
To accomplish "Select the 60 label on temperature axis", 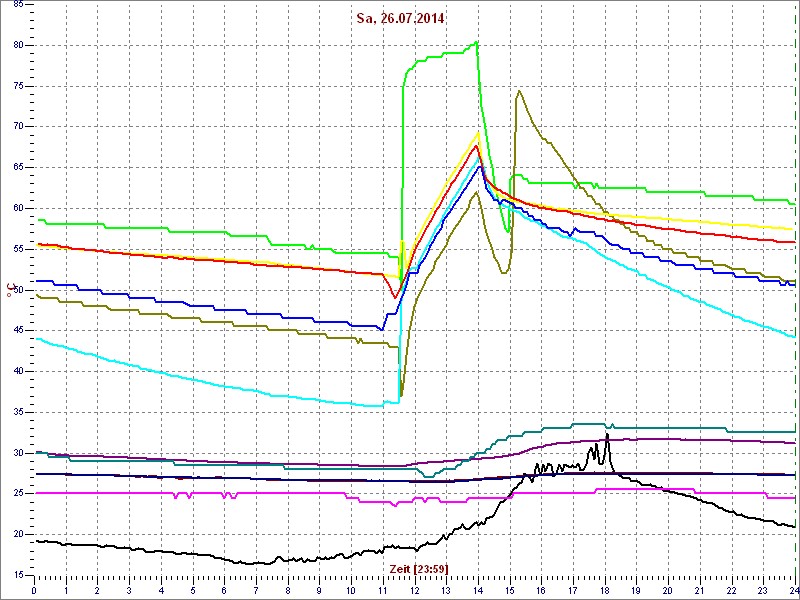I will 16,209.
